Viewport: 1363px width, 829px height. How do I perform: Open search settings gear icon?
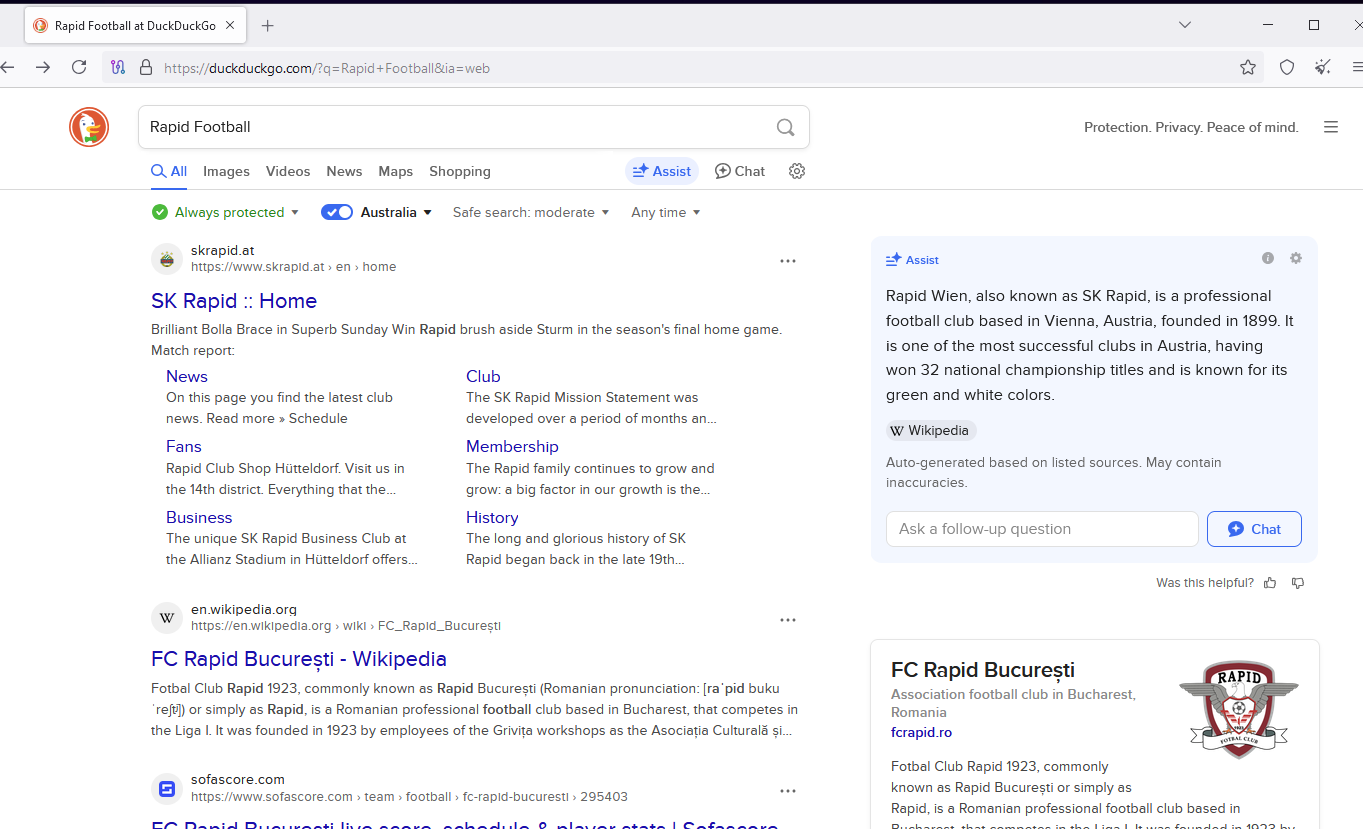click(797, 171)
